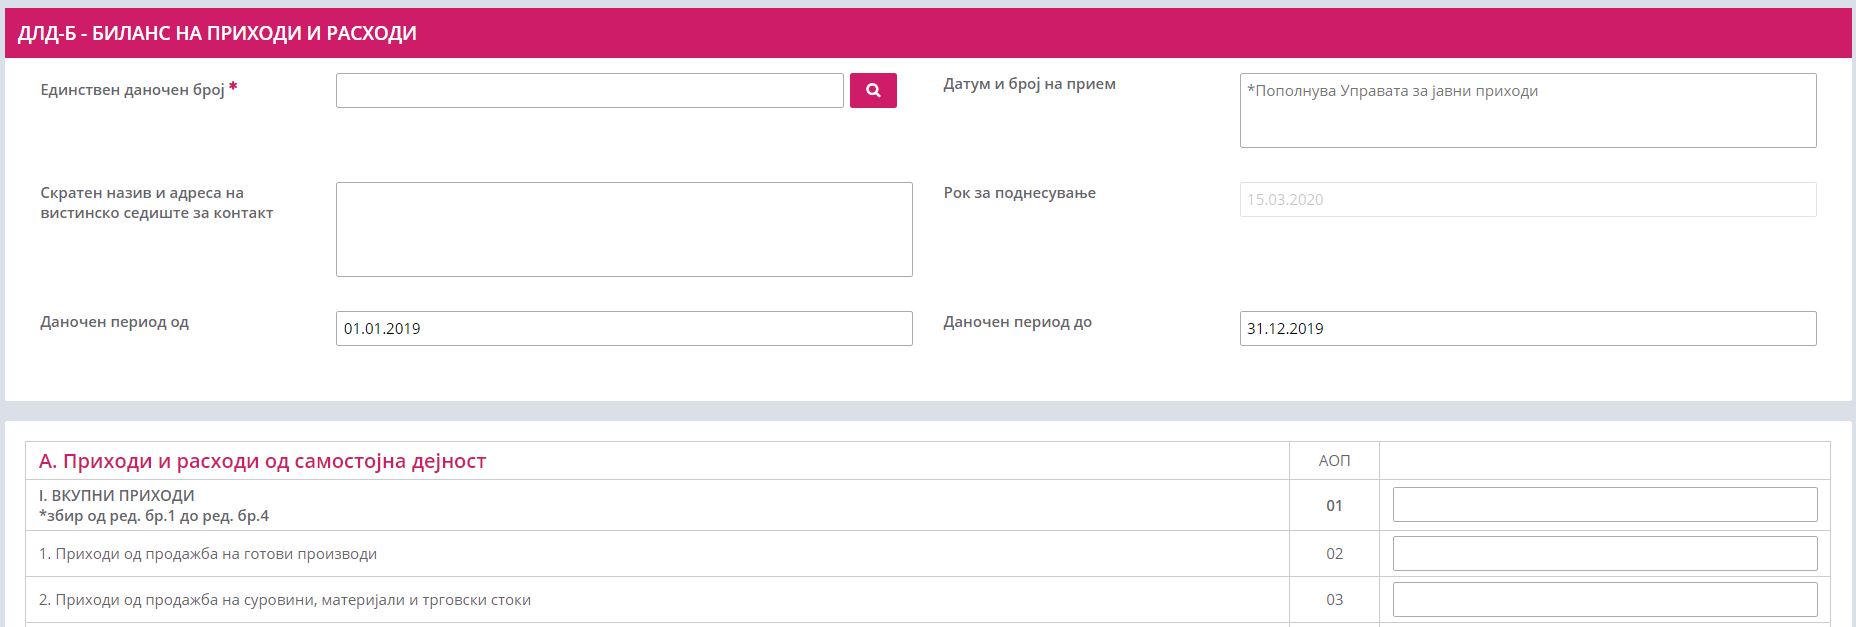This screenshot has width=1856, height=627.
Task: Click the АОП column header
Action: 1334,461
